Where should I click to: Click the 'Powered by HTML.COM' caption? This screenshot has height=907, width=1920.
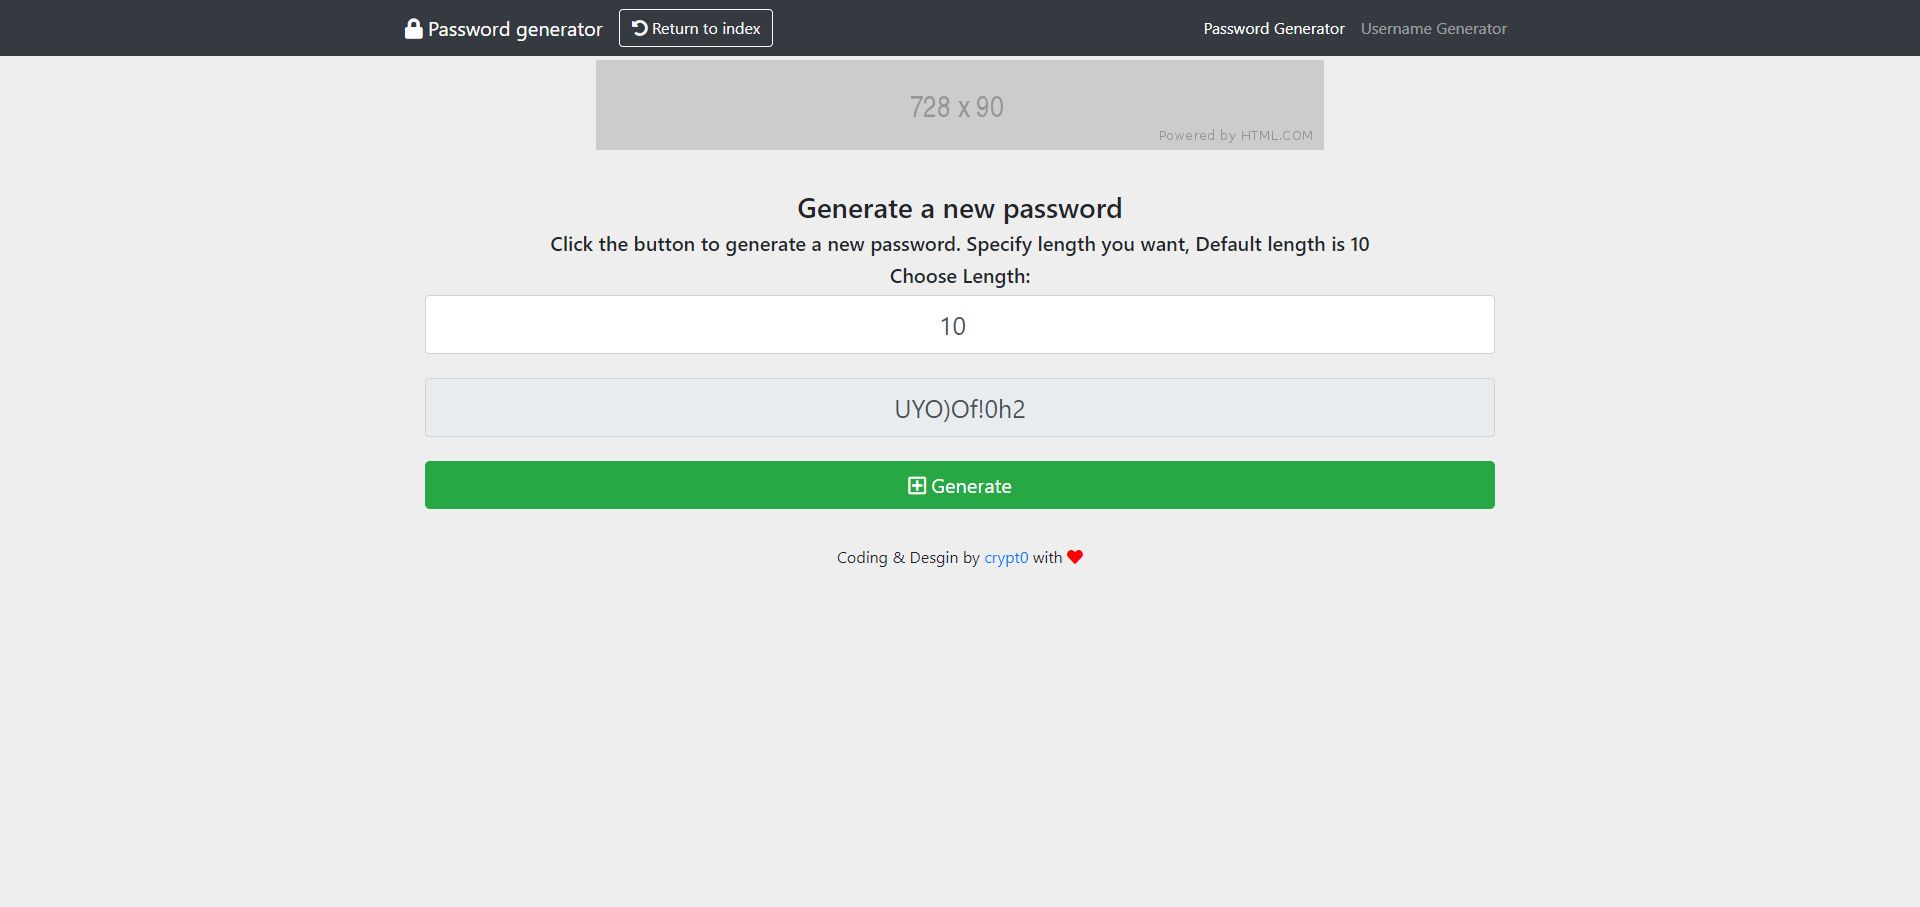tap(1236, 136)
